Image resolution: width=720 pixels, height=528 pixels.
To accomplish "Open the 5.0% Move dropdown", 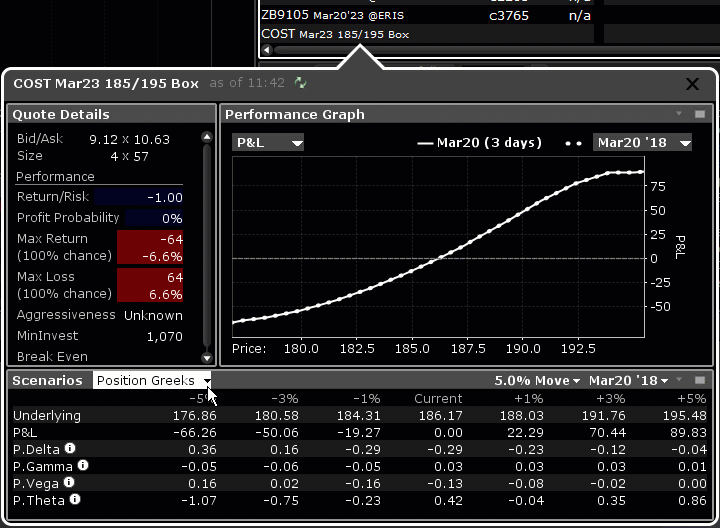I will [537, 381].
